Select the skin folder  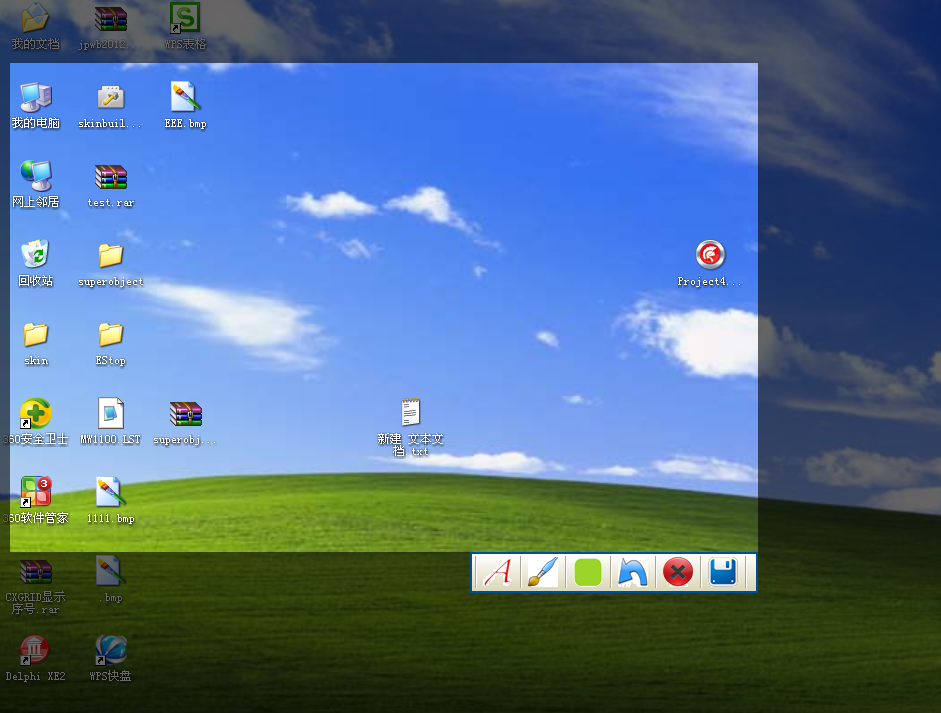click(x=36, y=343)
